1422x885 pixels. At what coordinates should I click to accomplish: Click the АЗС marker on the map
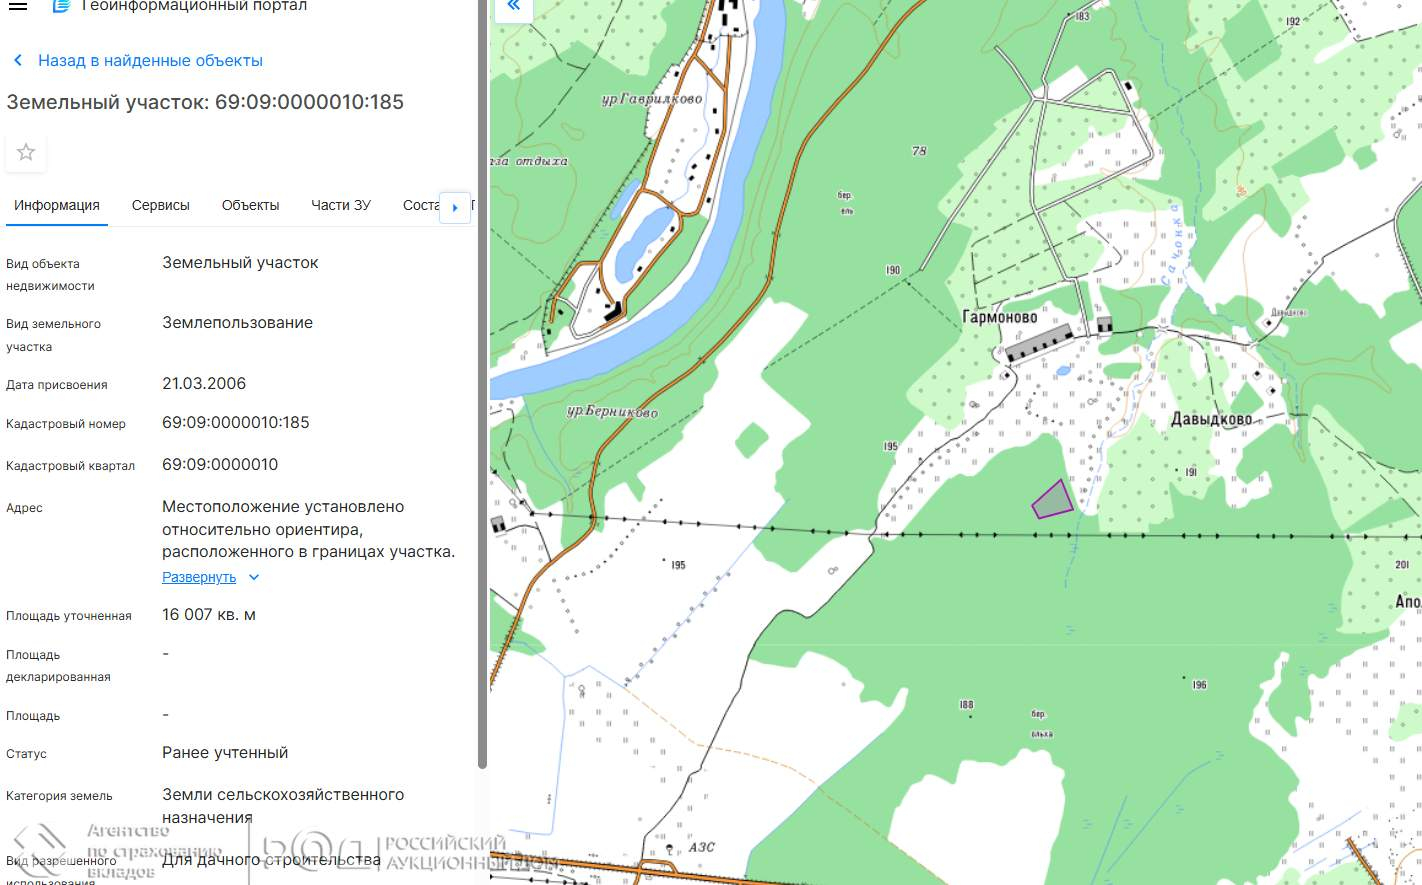[x=701, y=847]
